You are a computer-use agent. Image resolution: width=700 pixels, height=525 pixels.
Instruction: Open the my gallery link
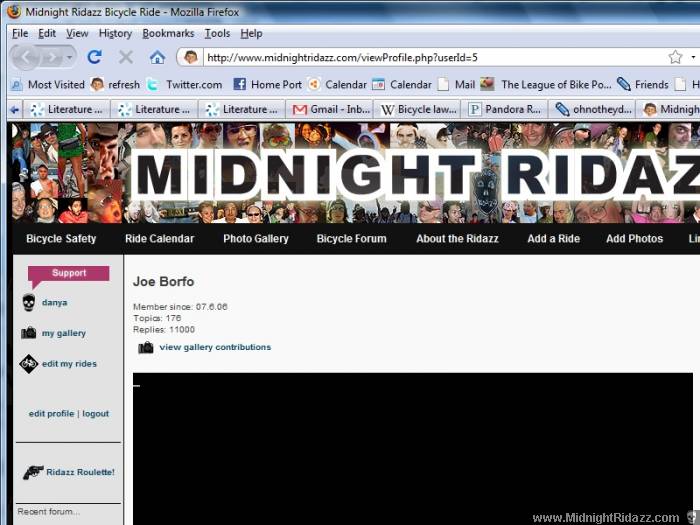coord(64,333)
